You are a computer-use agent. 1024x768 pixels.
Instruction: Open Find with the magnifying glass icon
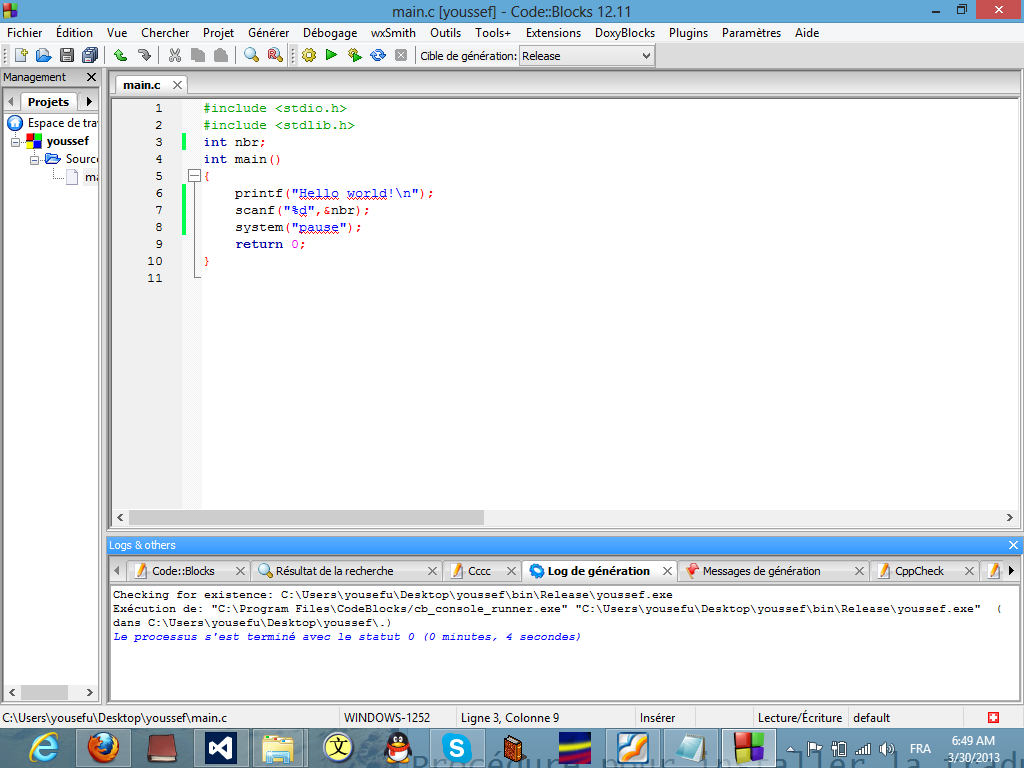(x=251, y=56)
